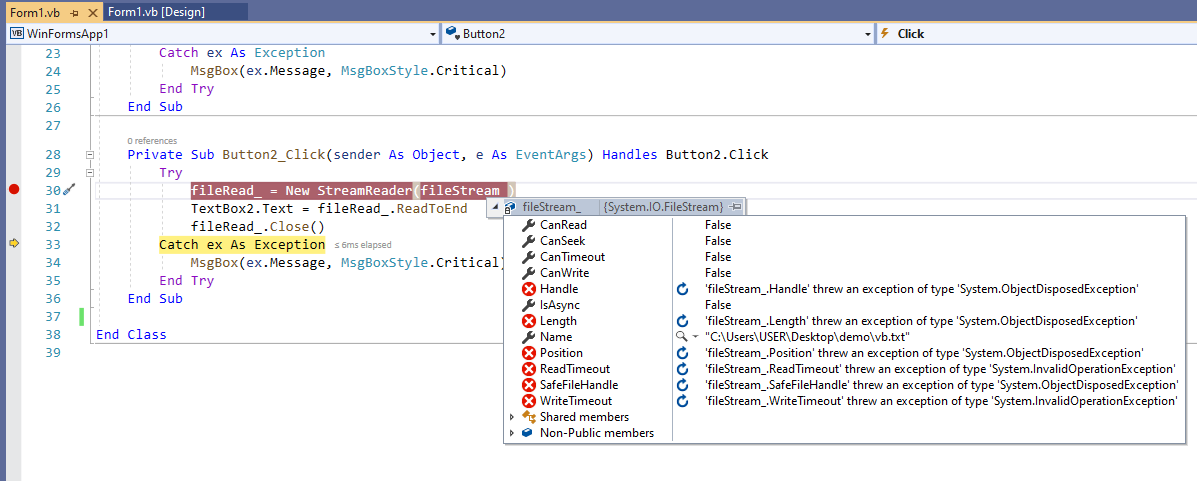Refresh the Handle property value
This screenshot has width=1197, height=481.
[x=683, y=289]
